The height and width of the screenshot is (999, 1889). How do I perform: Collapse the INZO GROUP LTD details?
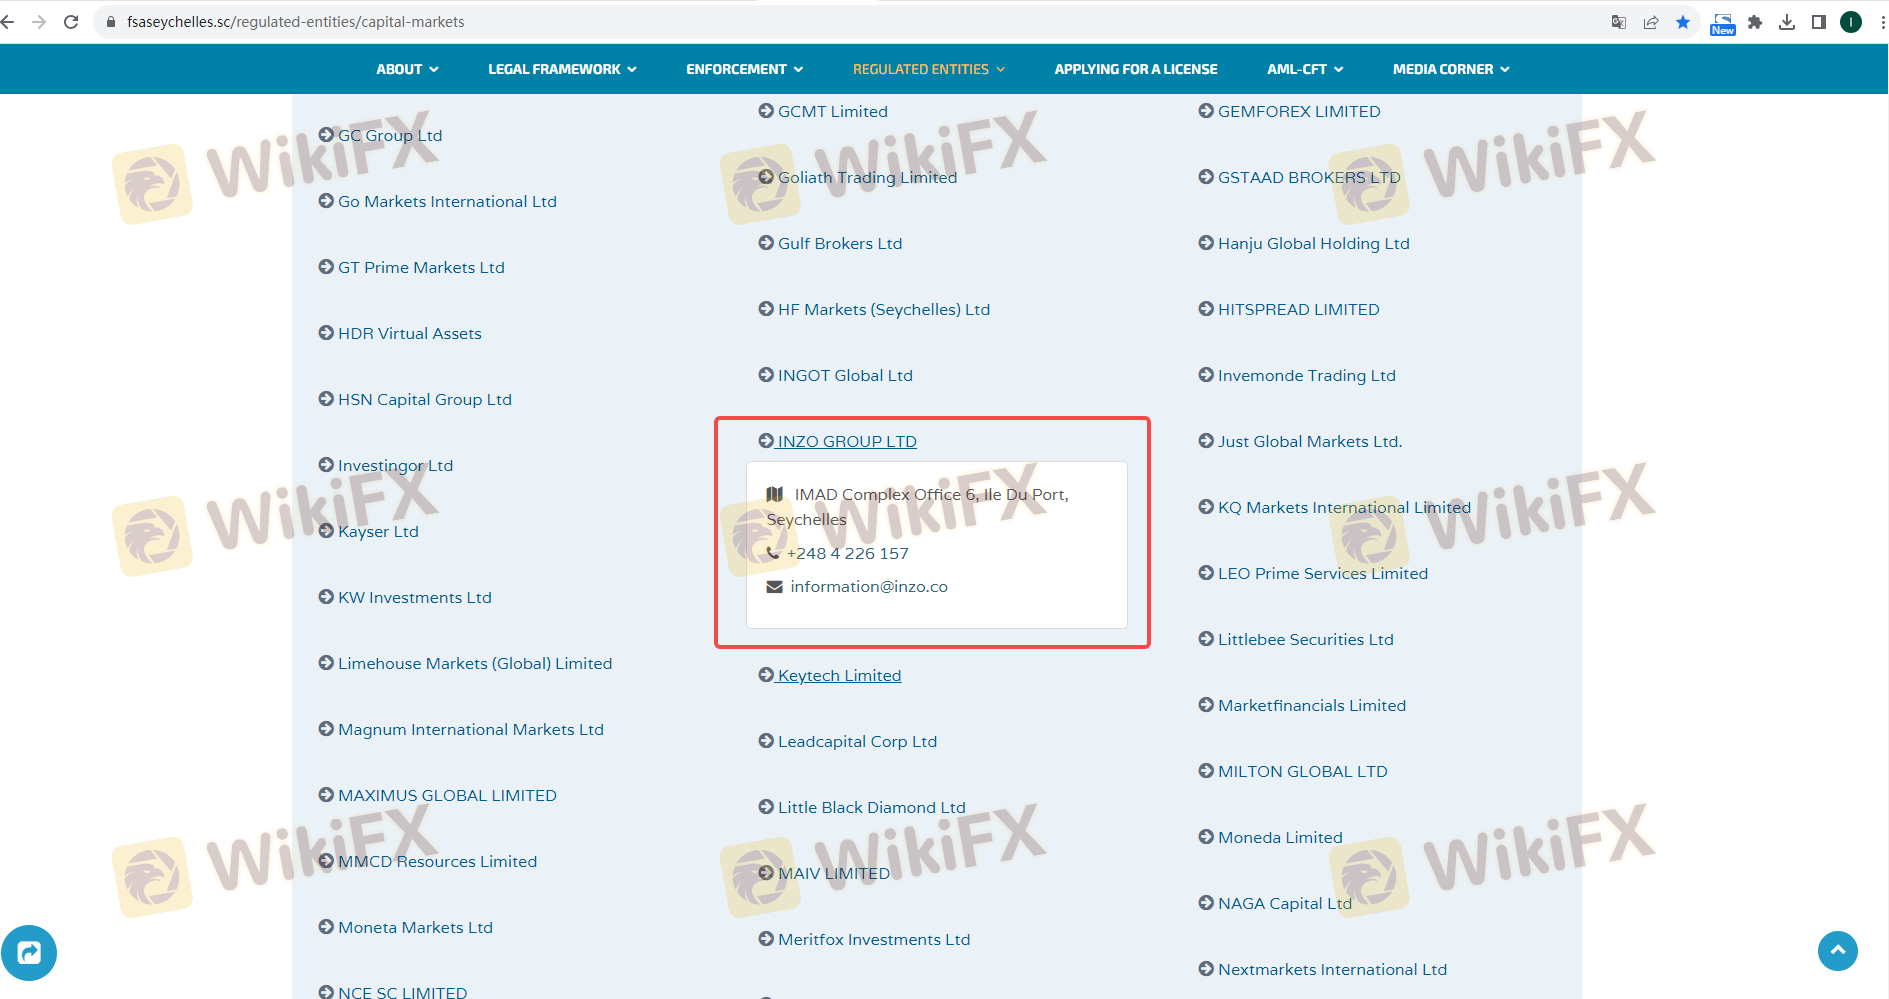tap(847, 441)
